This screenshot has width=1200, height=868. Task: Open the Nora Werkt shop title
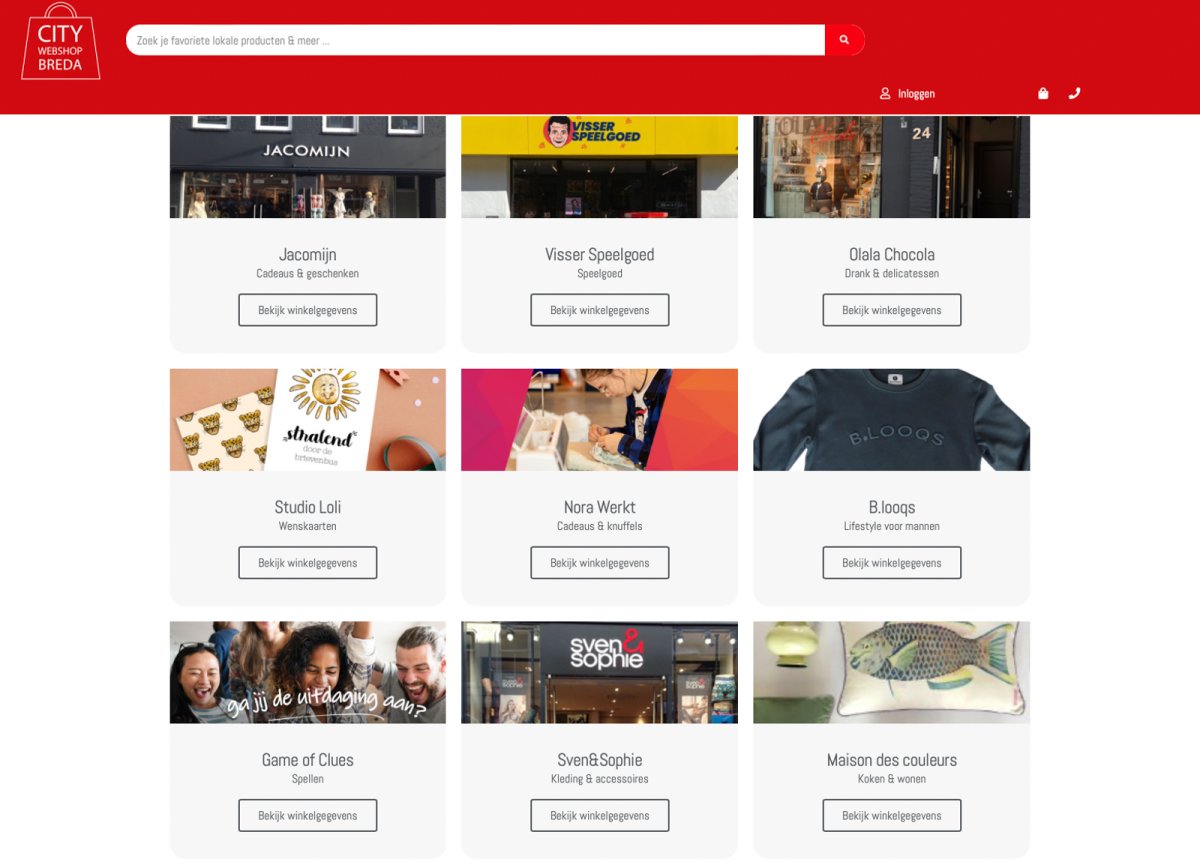(x=600, y=507)
